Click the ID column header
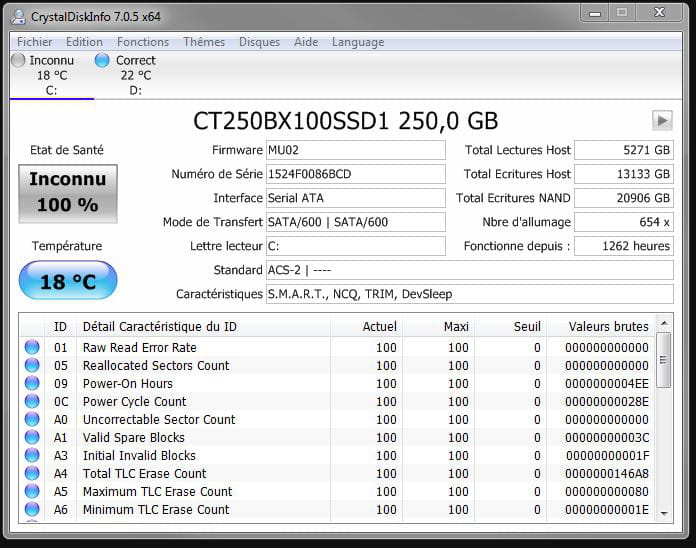The height and width of the screenshot is (548, 696). coord(60,327)
